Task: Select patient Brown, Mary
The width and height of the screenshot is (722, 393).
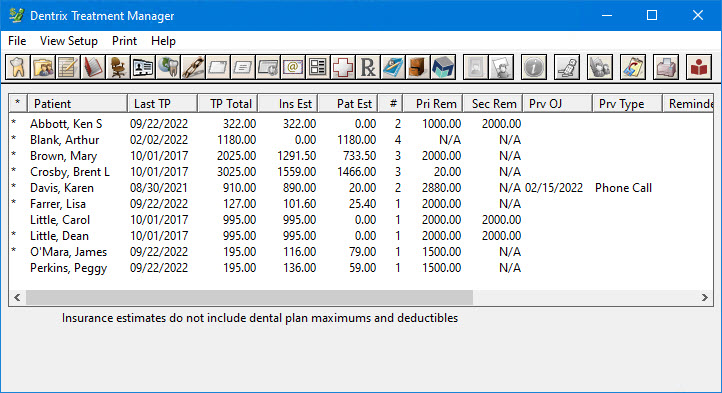Action: pos(64,156)
